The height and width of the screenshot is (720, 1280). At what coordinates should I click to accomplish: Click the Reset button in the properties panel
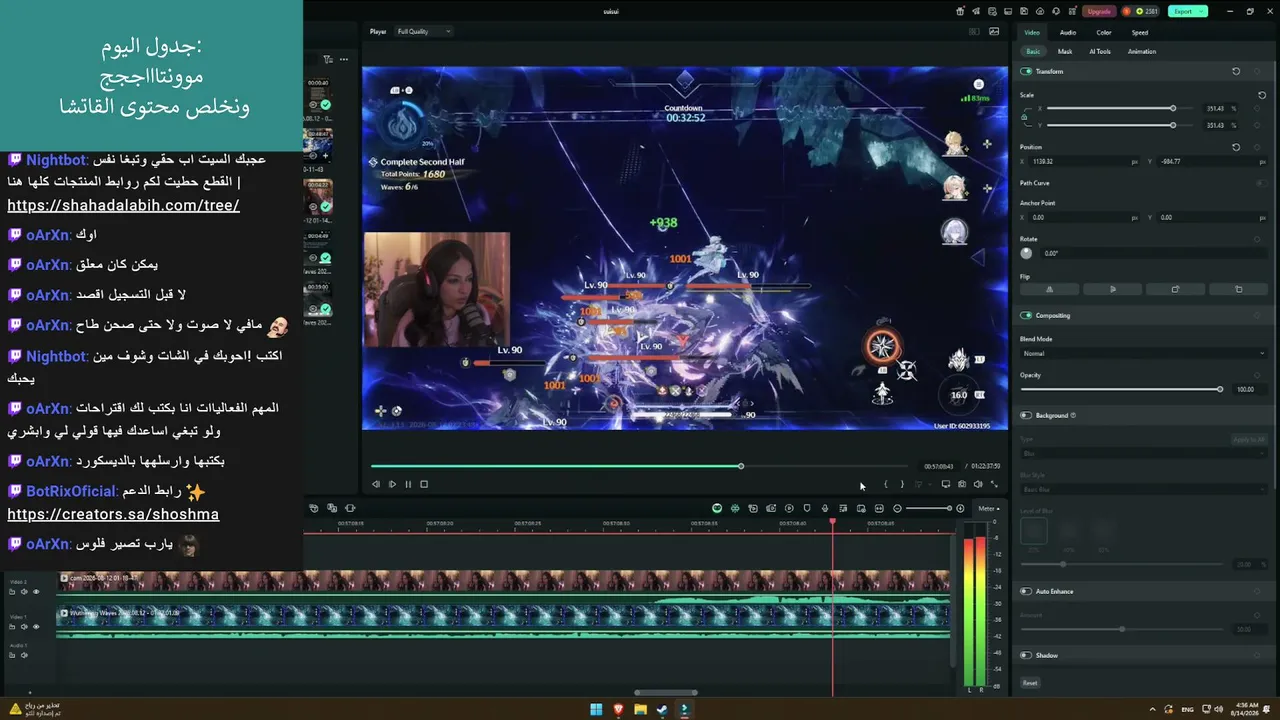pos(1030,683)
